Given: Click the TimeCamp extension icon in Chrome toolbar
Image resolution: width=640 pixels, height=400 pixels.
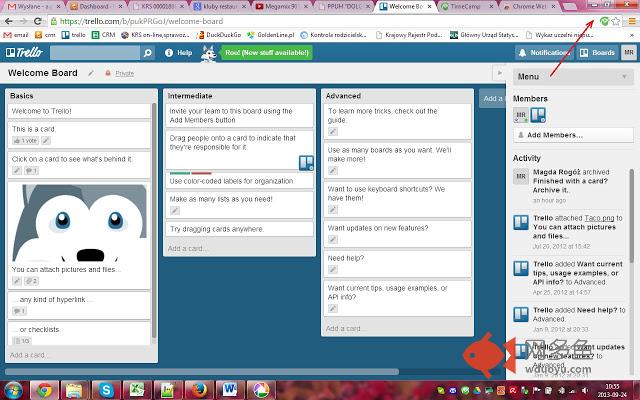Looking at the screenshot, I should 605,20.
